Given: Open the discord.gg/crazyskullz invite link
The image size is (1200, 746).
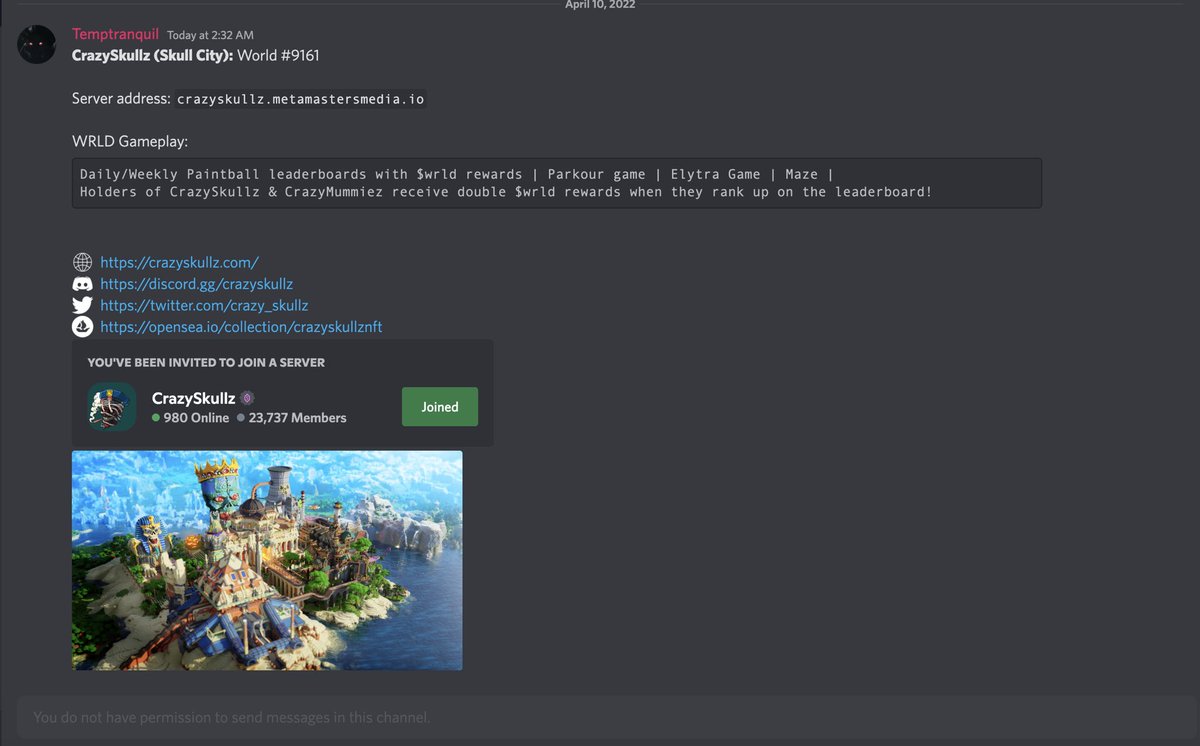Looking at the screenshot, I should coord(197,284).
